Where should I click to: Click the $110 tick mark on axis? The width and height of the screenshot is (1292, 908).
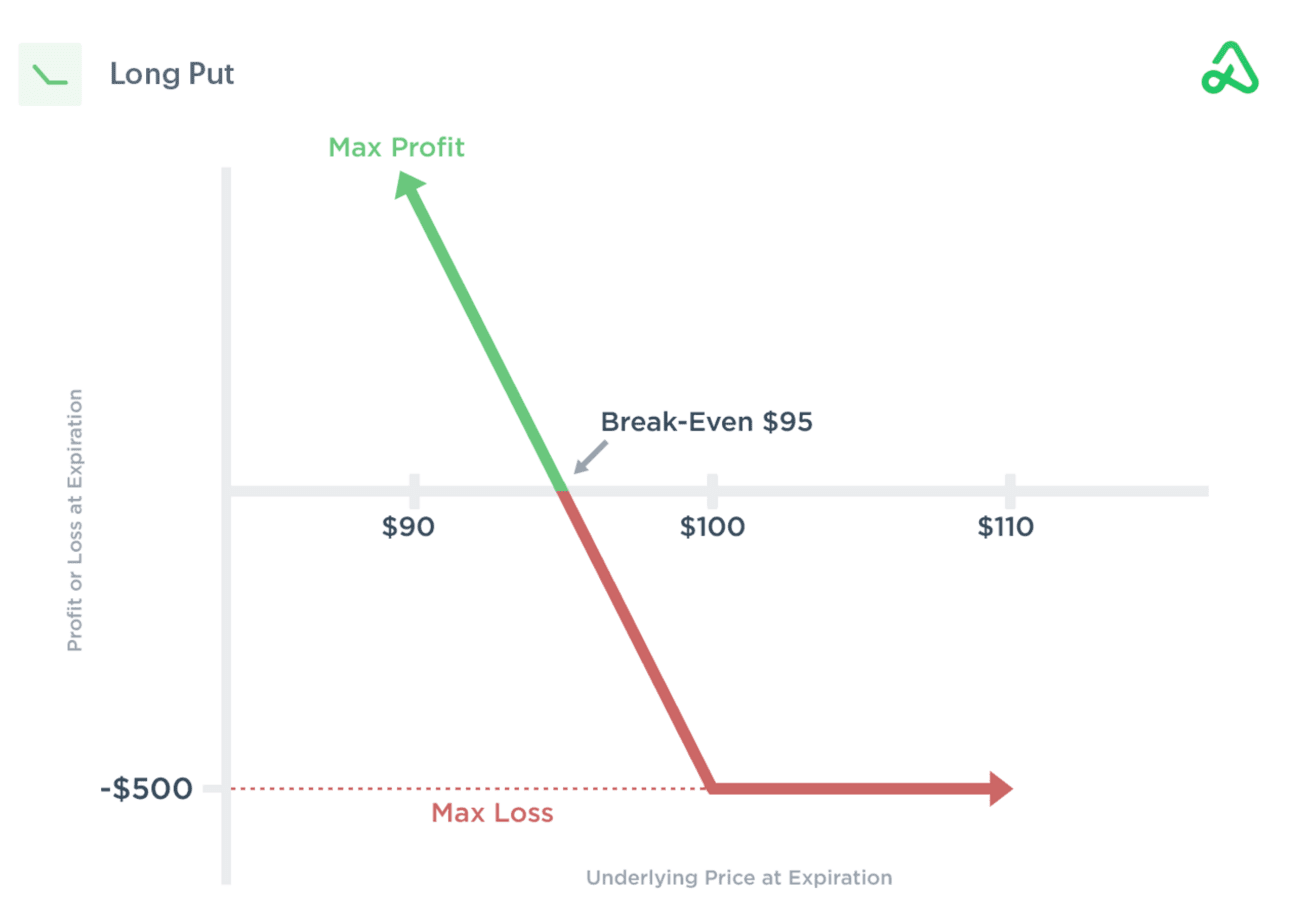tap(1010, 490)
